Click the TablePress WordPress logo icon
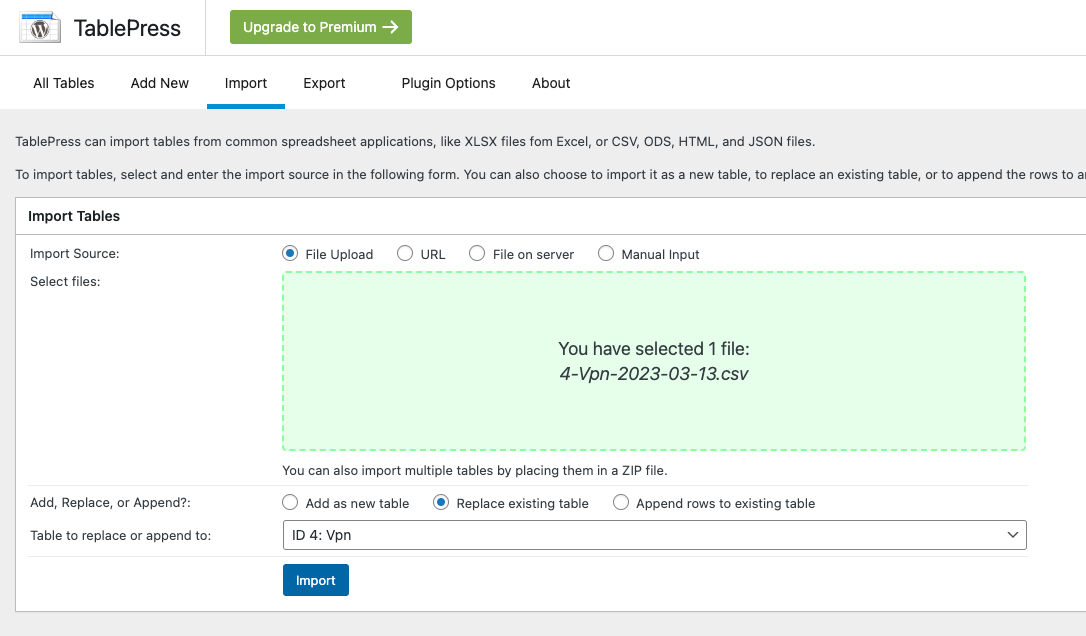1086x636 pixels. [x=40, y=28]
